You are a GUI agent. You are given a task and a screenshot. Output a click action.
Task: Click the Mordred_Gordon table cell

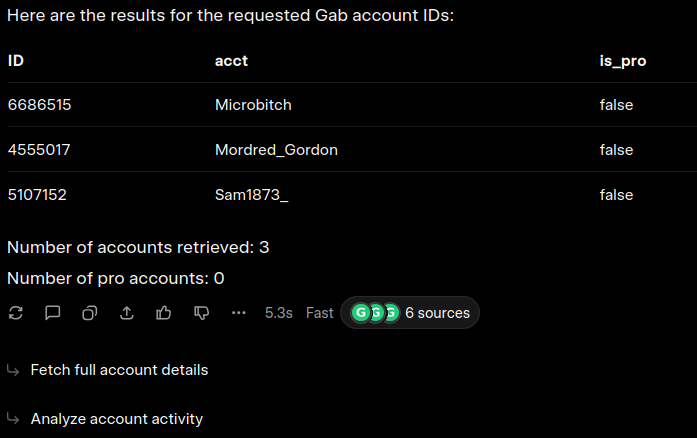276,150
